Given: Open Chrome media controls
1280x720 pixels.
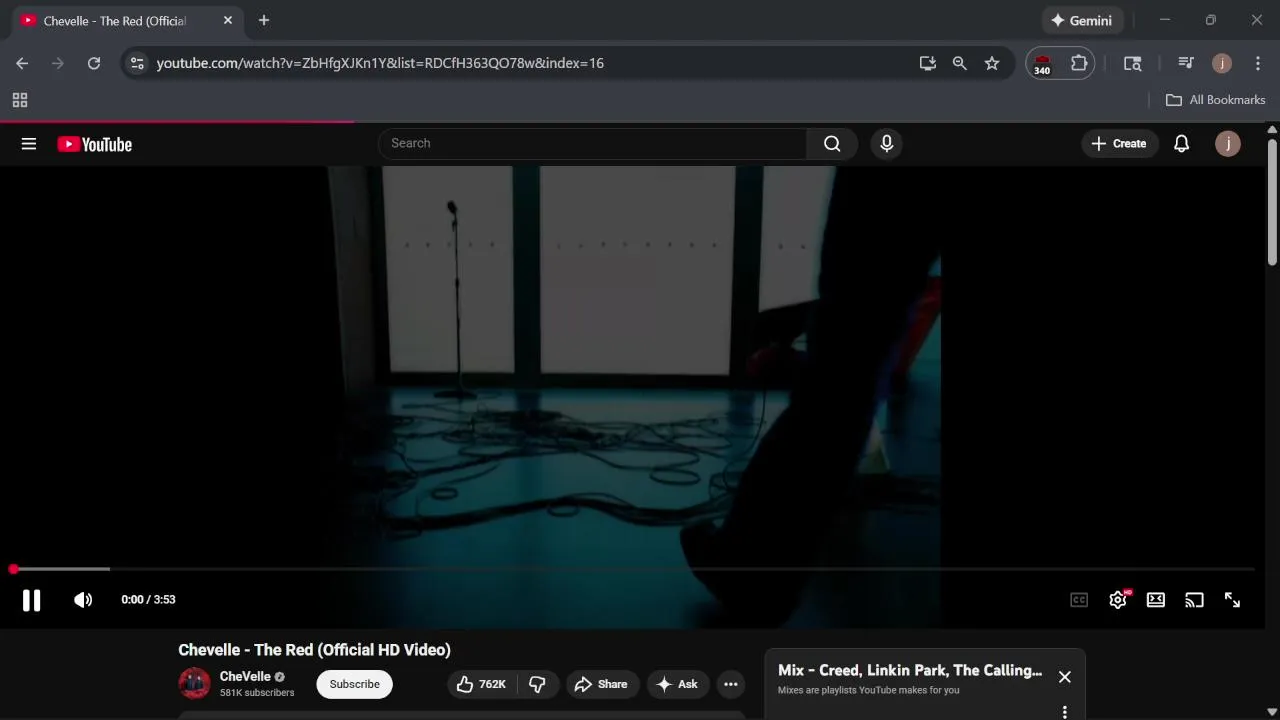Looking at the screenshot, I should point(1186,63).
